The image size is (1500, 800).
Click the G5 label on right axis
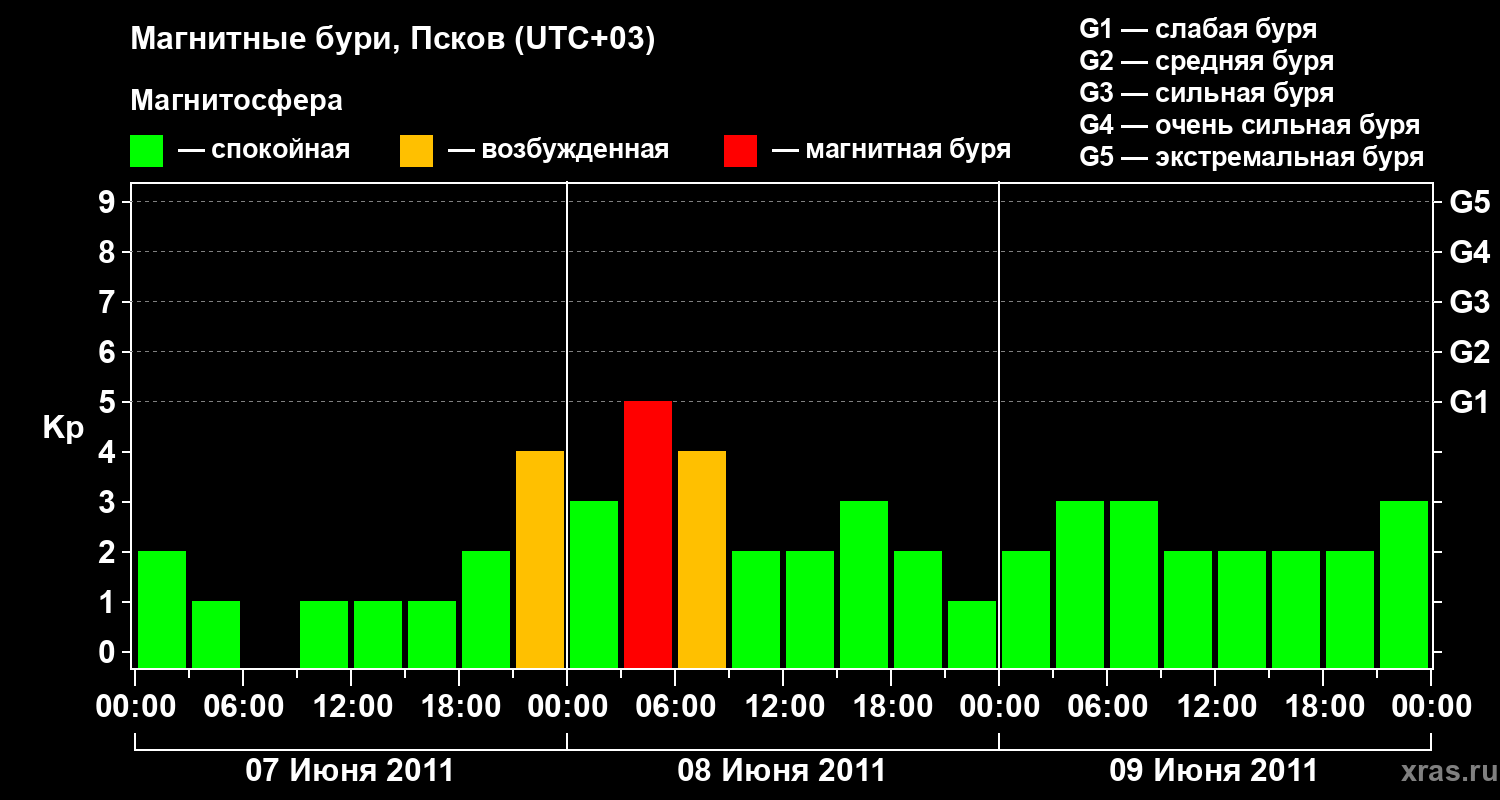pos(1470,202)
